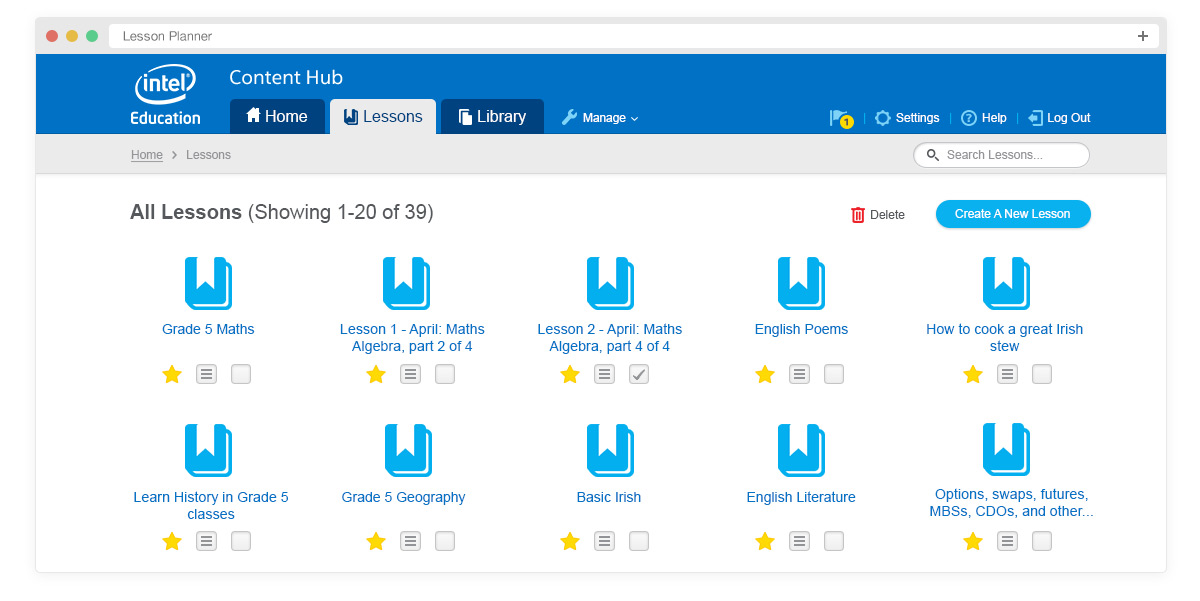
Task: Click the Create A New Lesson button
Action: point(1013,214)
